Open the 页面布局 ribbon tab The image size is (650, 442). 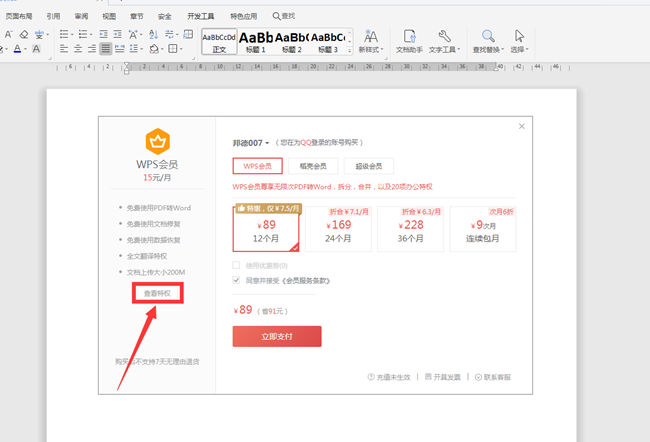coord(19,16)
